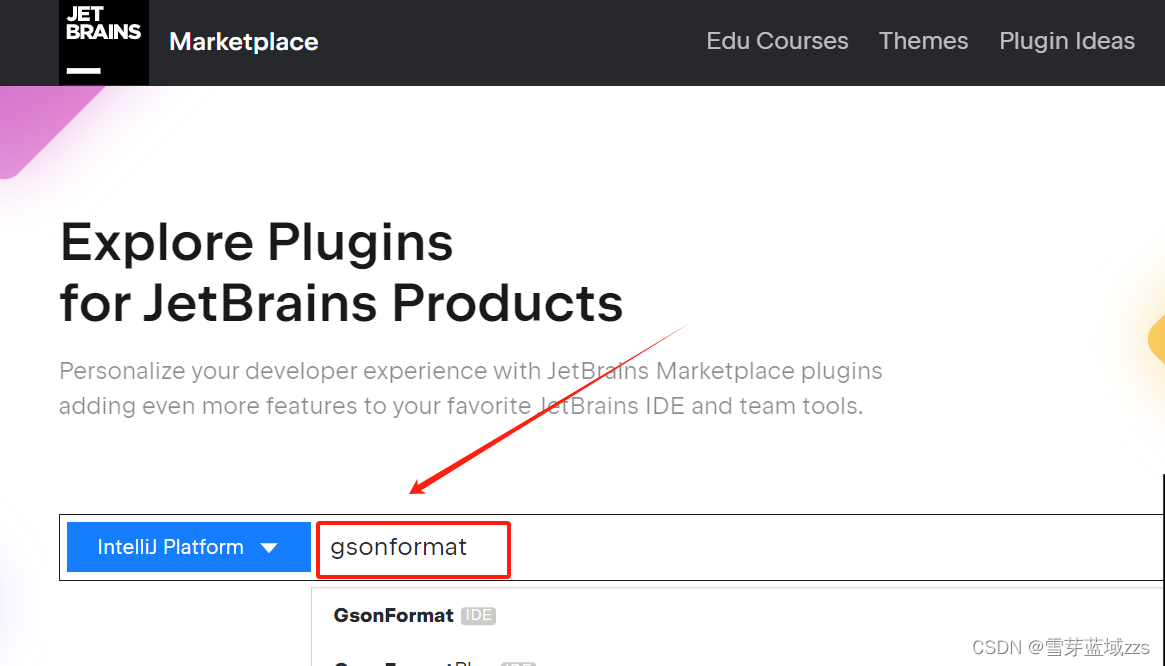Open the JetBrains logo home link

click(x=104, y=42)
